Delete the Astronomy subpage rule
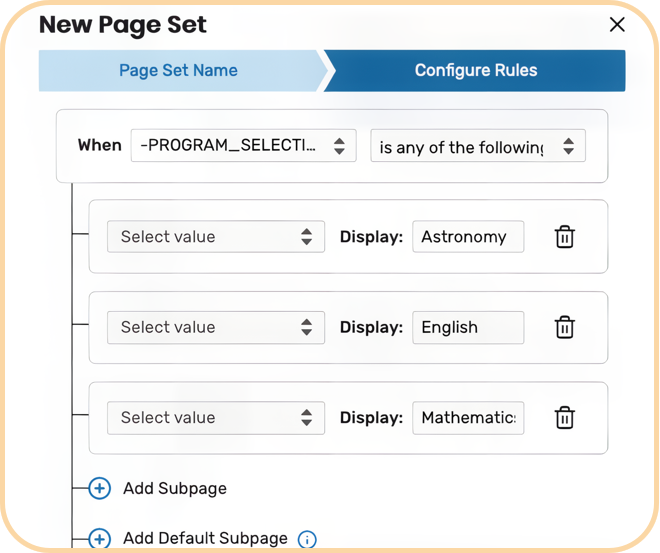Image resolution: width=660 pixels, height=553 pixels. tap(564, 237)
